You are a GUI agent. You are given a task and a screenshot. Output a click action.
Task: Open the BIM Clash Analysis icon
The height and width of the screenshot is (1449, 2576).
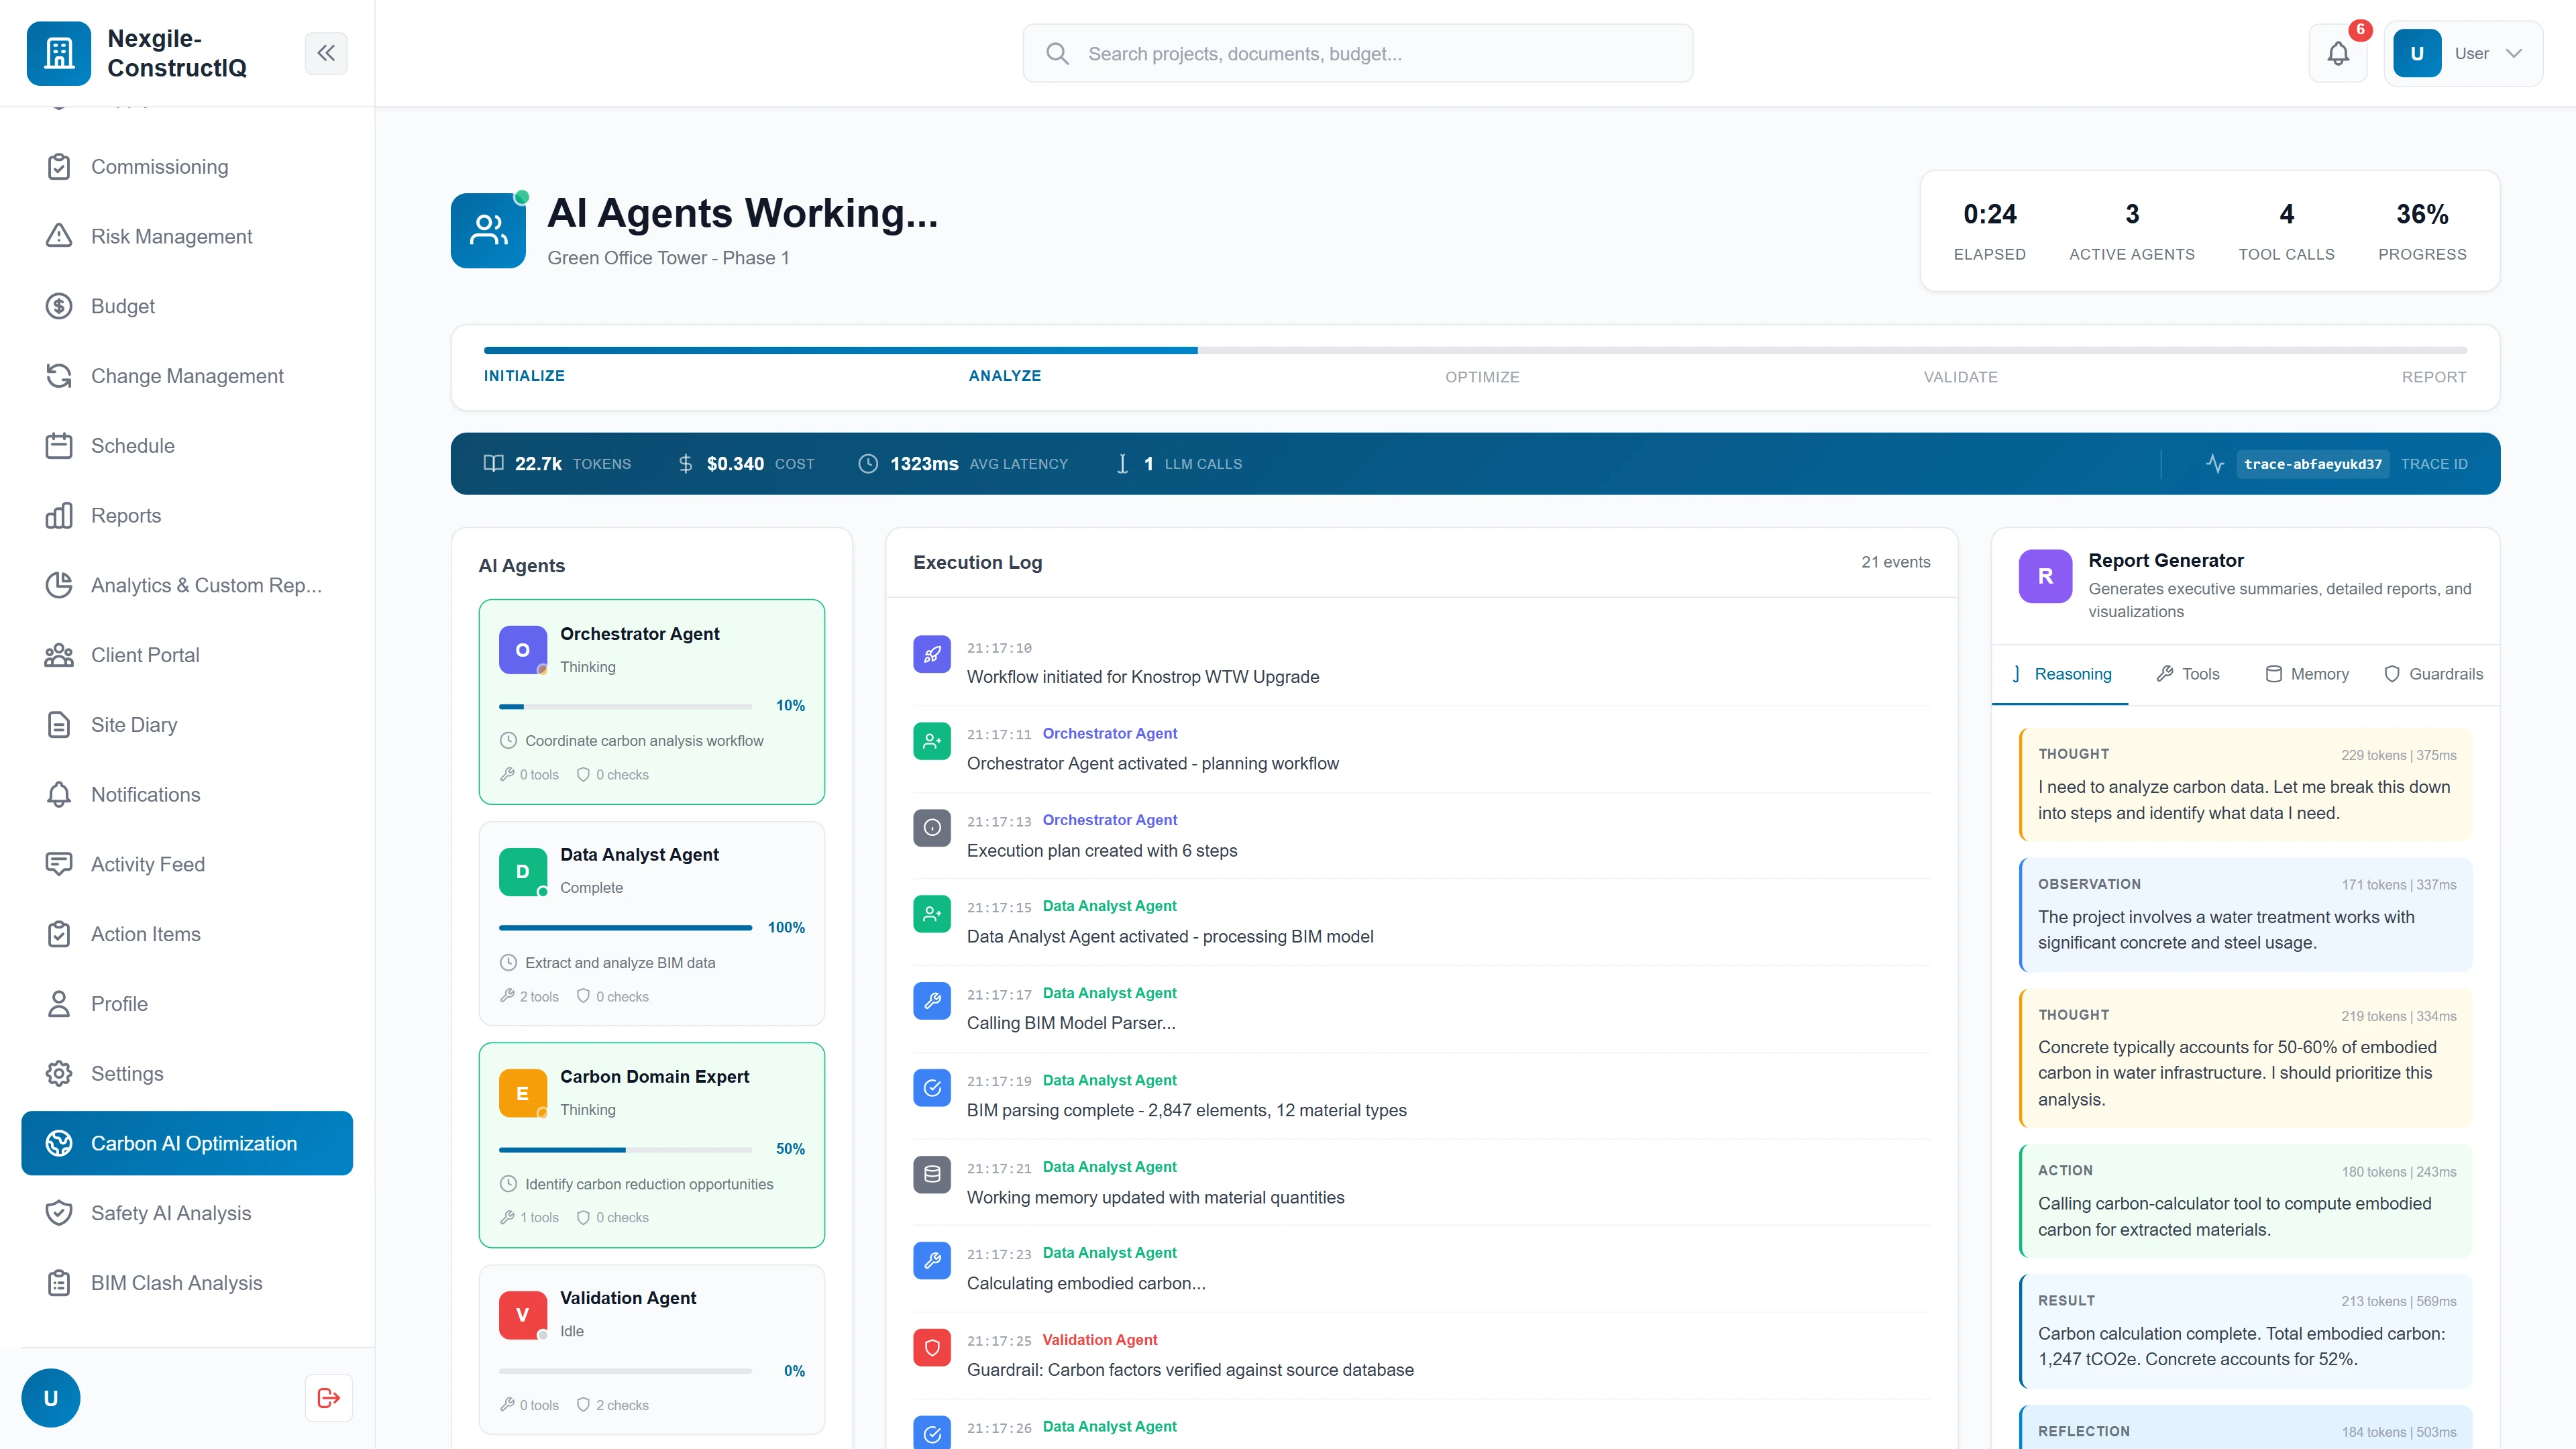click(x=59, y=1282)
